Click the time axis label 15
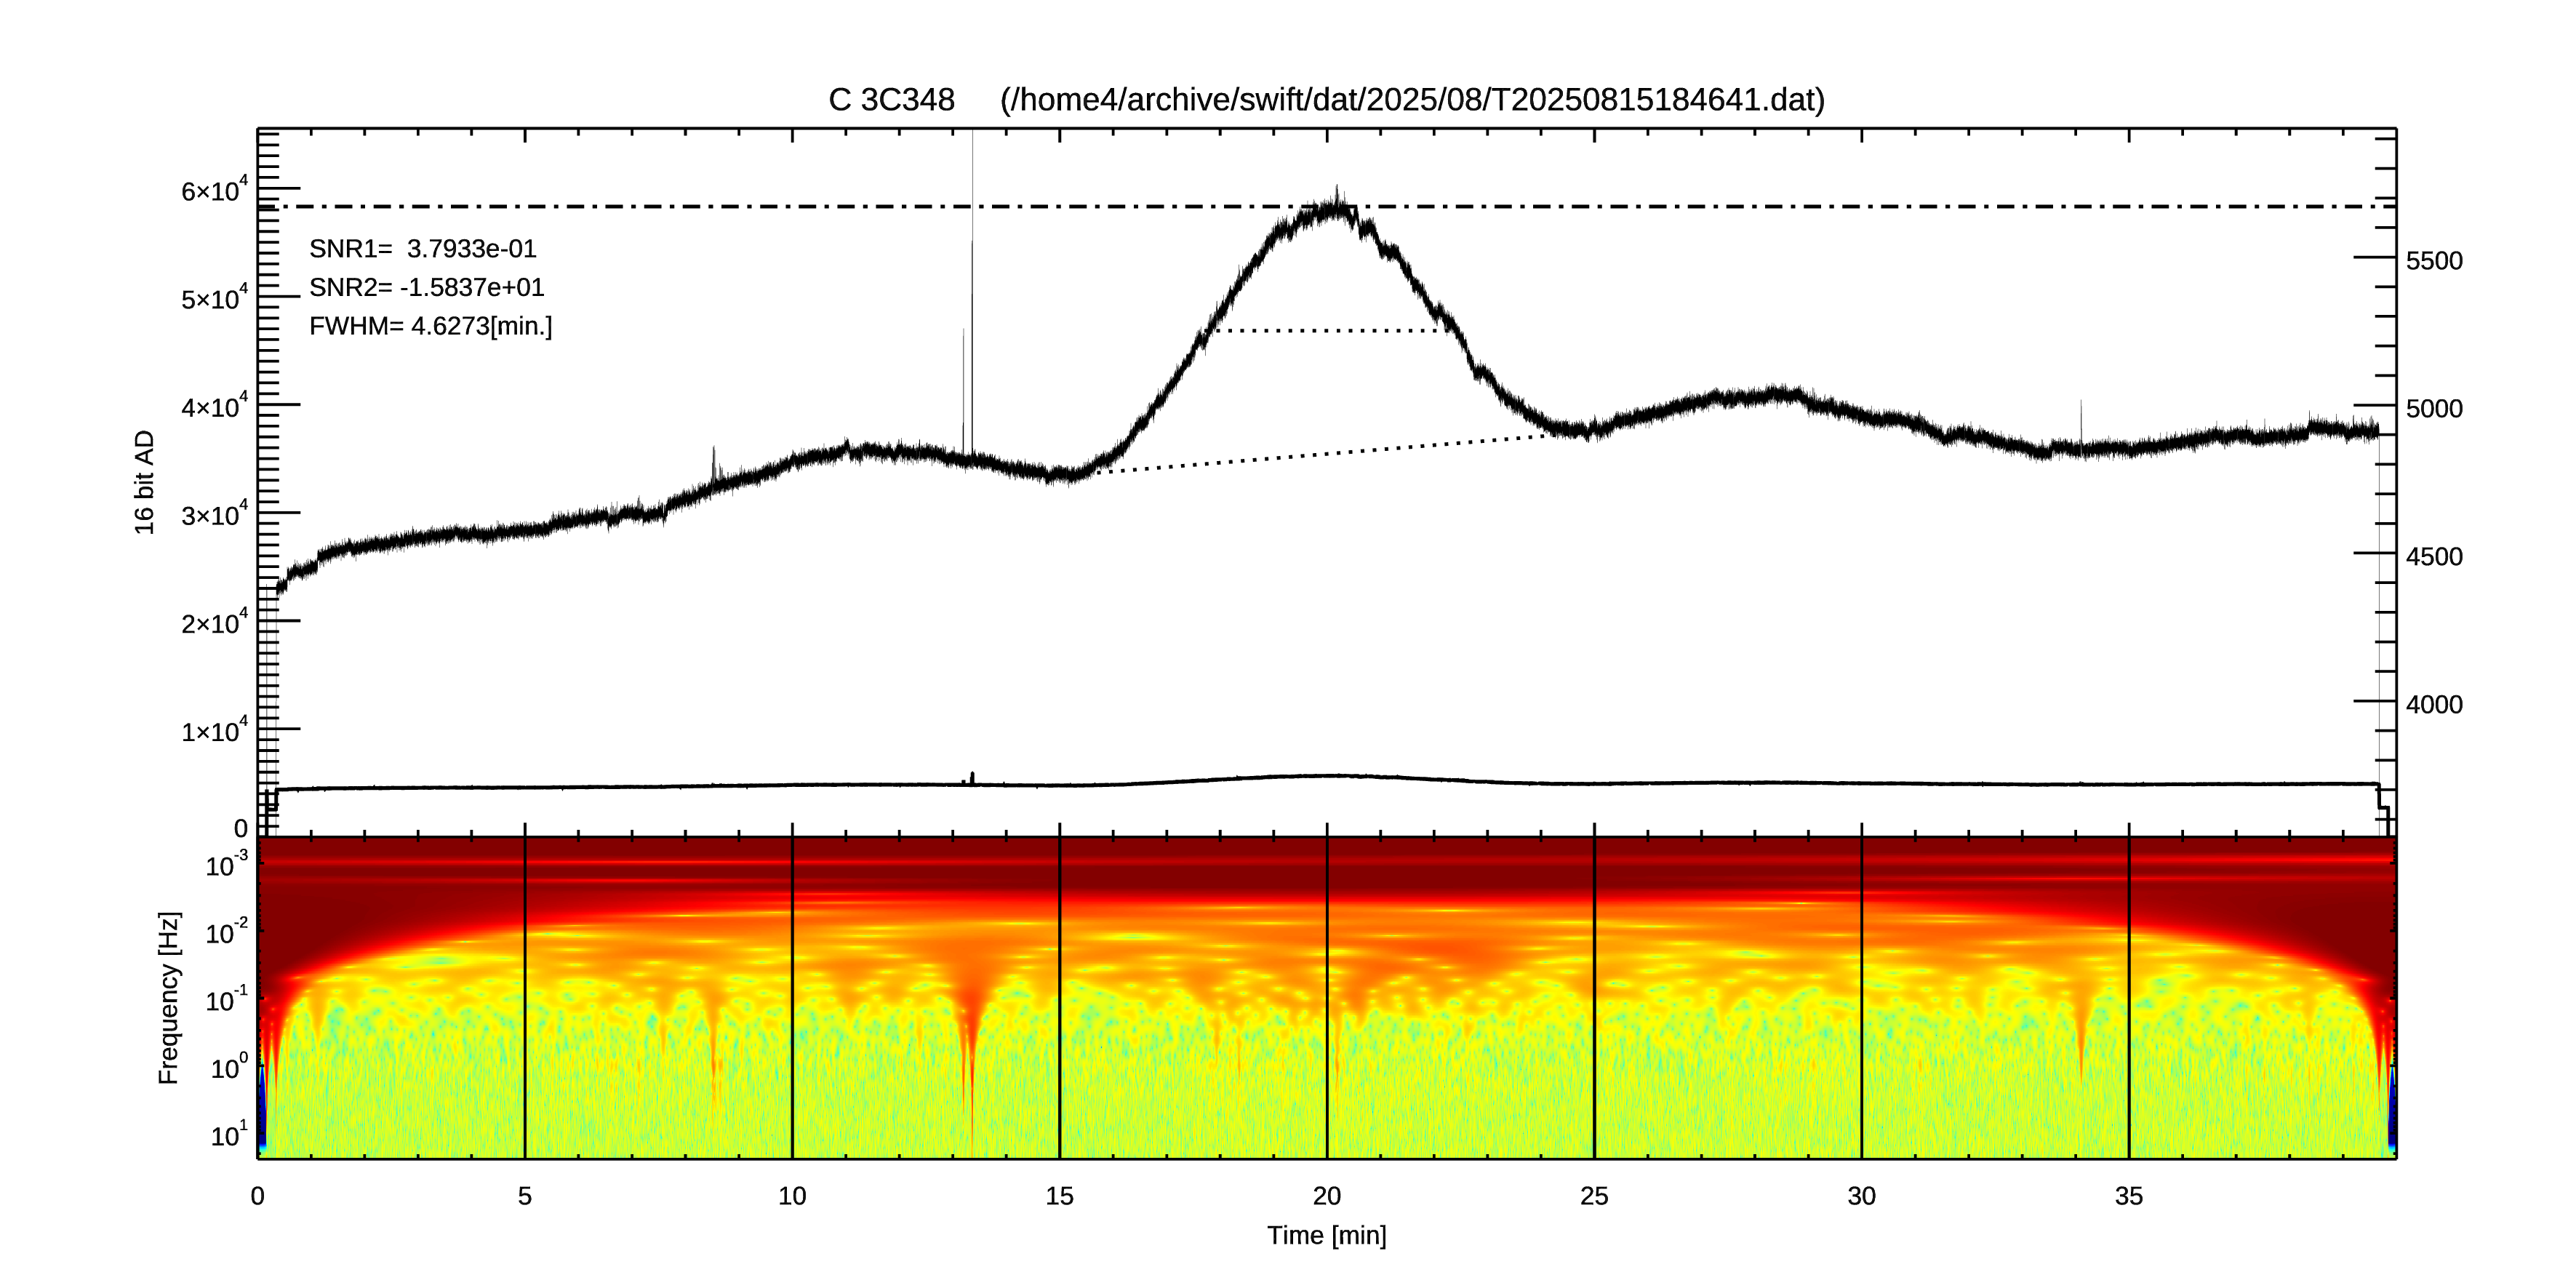Image resolution: width=2576 pixels, height=1288 pixels. coord(1059,1196)
